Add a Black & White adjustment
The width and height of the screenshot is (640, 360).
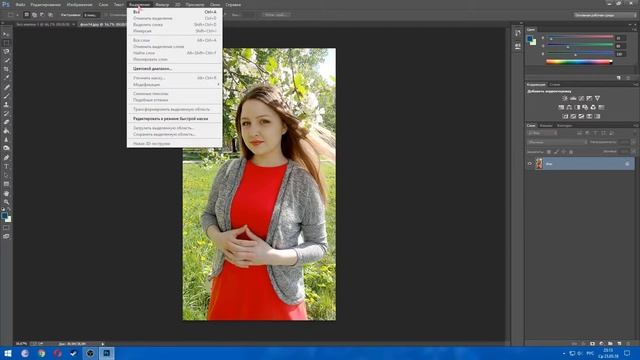(x=577, y=107)
